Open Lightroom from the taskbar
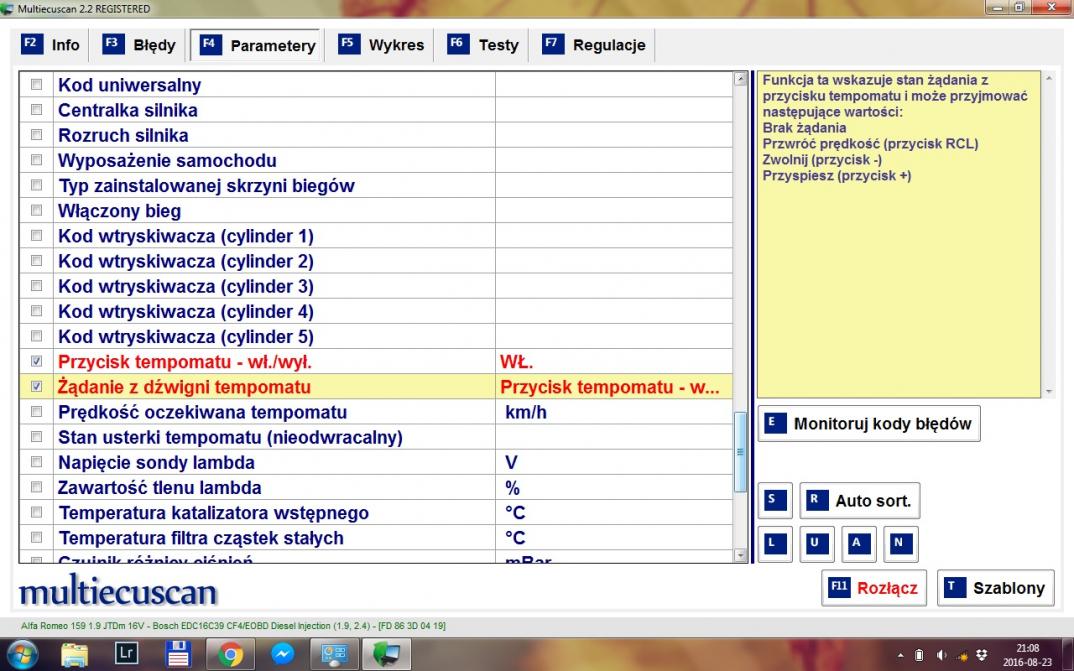The width and height of the screenshot is (1074, 671). tap(127, 654)
